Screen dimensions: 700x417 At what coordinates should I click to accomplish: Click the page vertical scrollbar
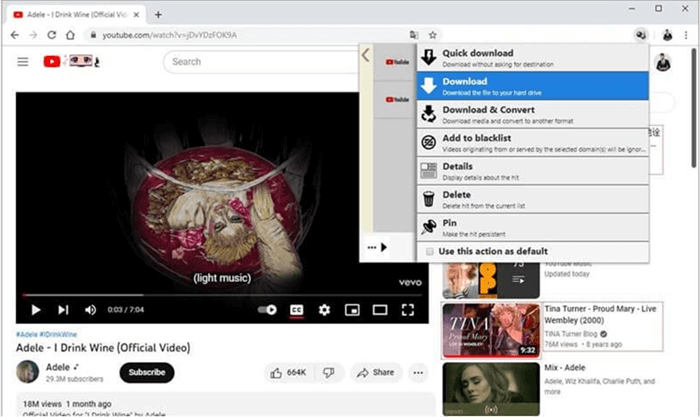coord(694,108)
